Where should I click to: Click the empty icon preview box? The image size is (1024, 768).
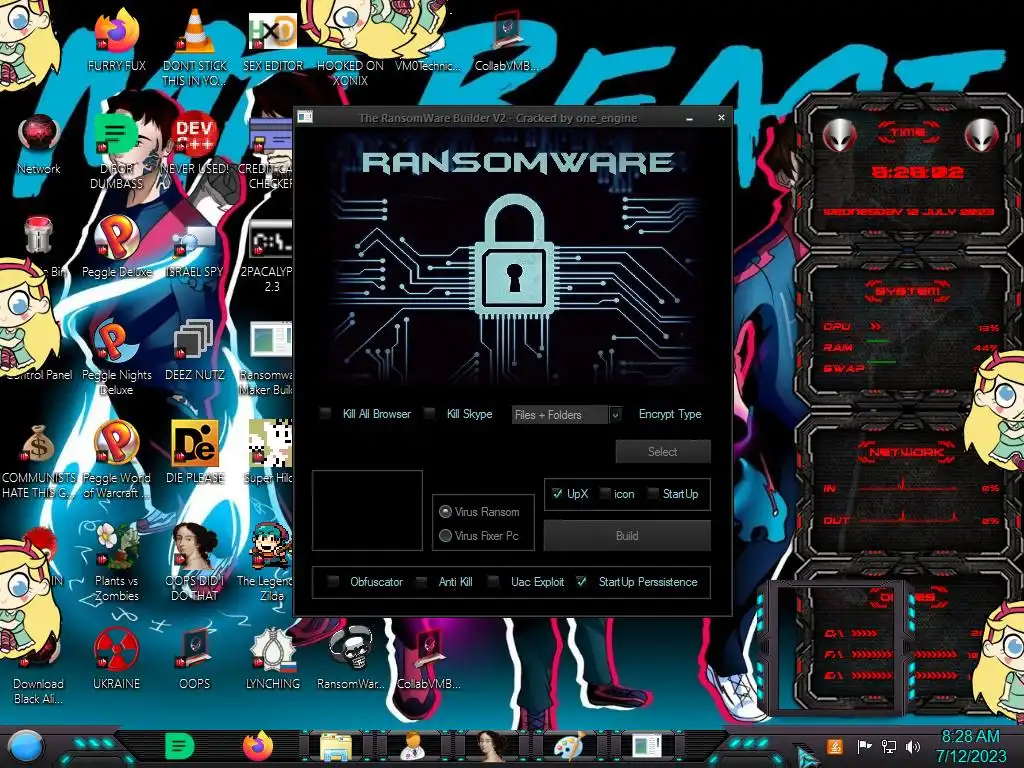pos(367,510)
